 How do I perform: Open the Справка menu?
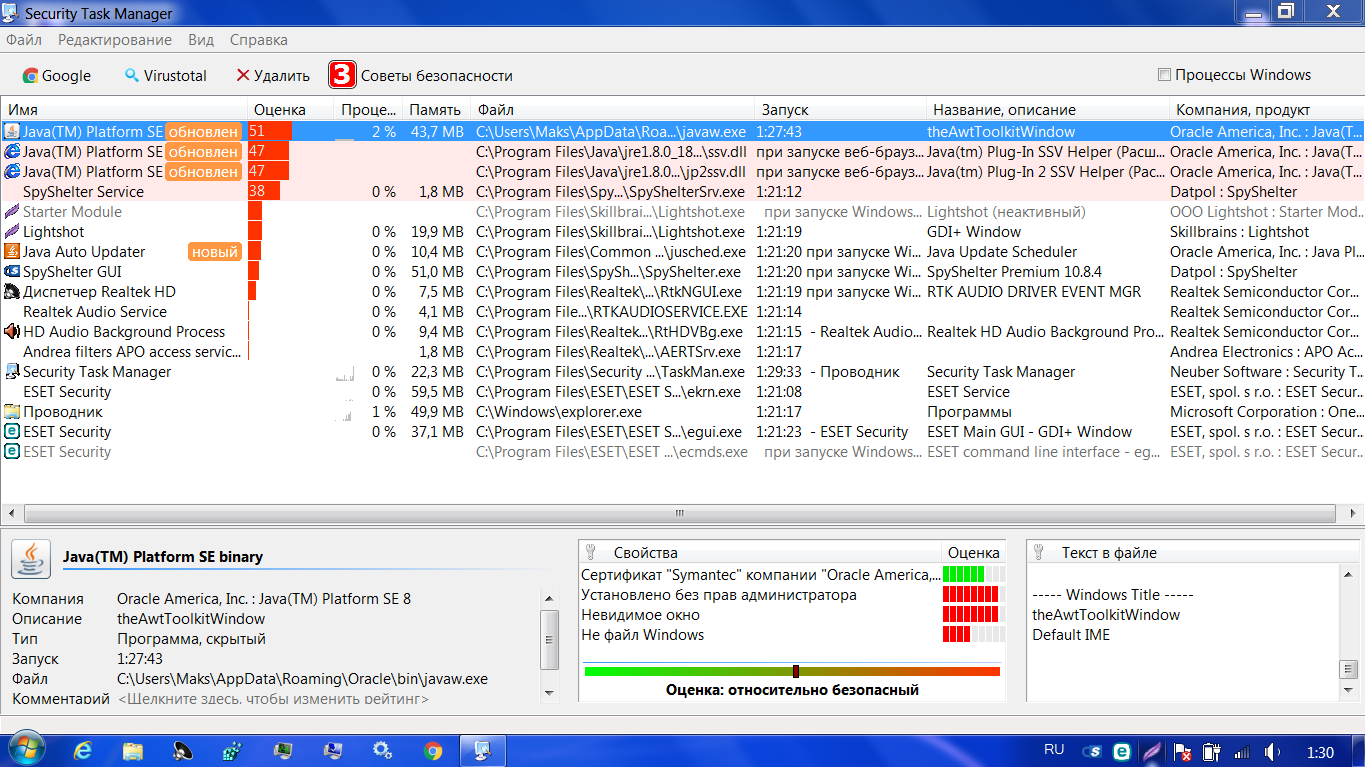click(259, 40)
